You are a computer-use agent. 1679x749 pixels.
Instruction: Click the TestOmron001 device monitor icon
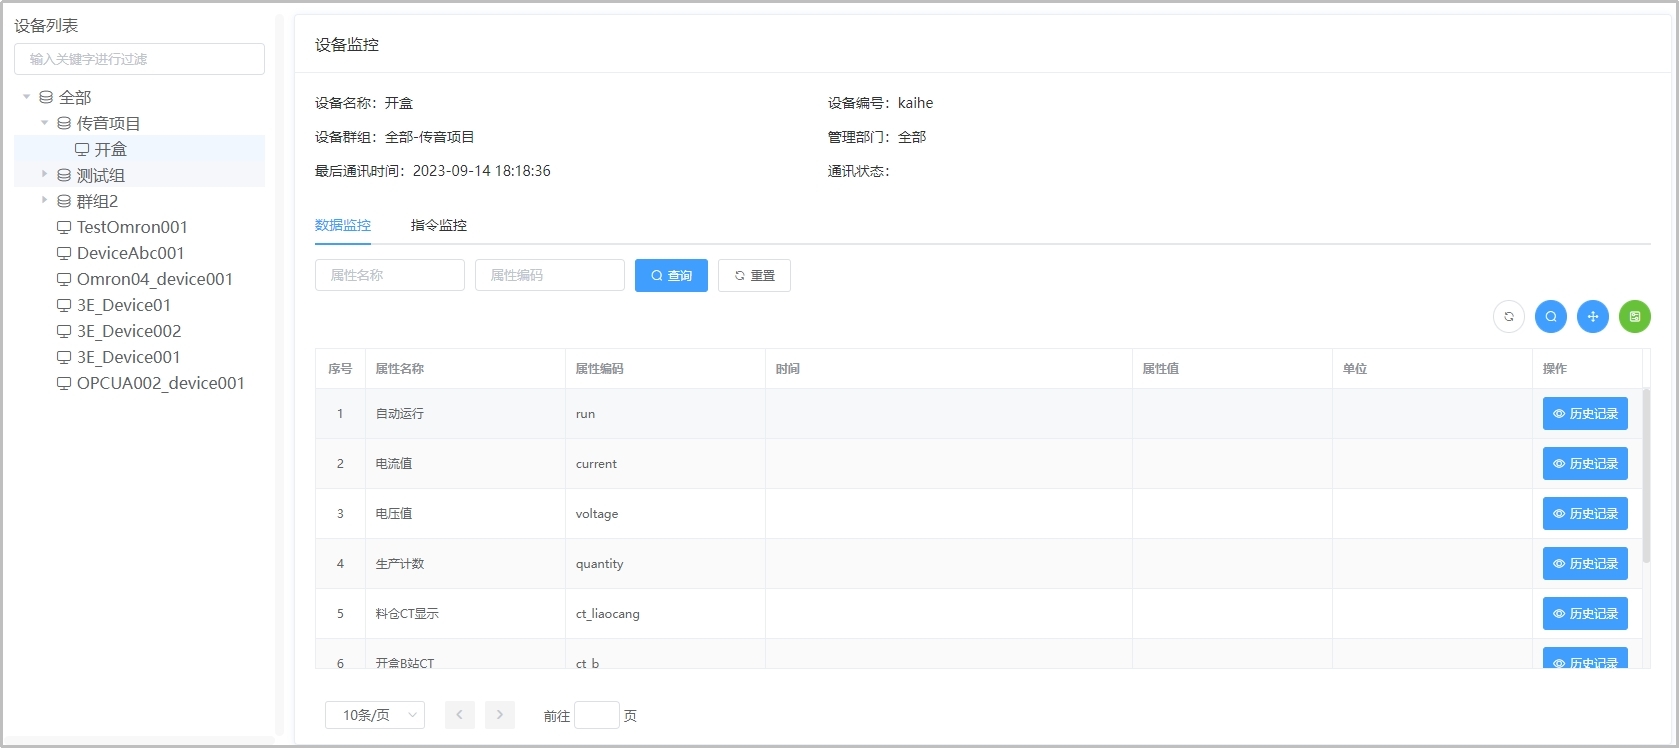[64, 227]
